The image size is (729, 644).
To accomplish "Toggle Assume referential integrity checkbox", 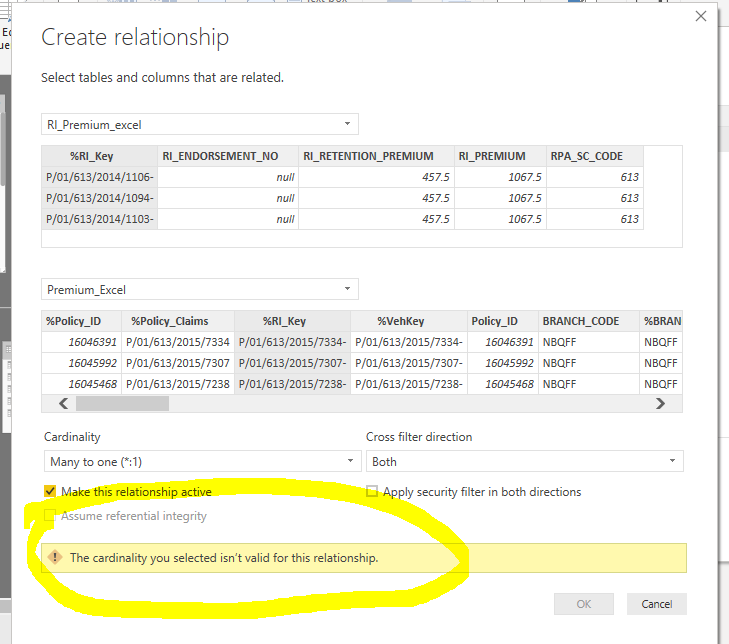I will click(50, 516).
